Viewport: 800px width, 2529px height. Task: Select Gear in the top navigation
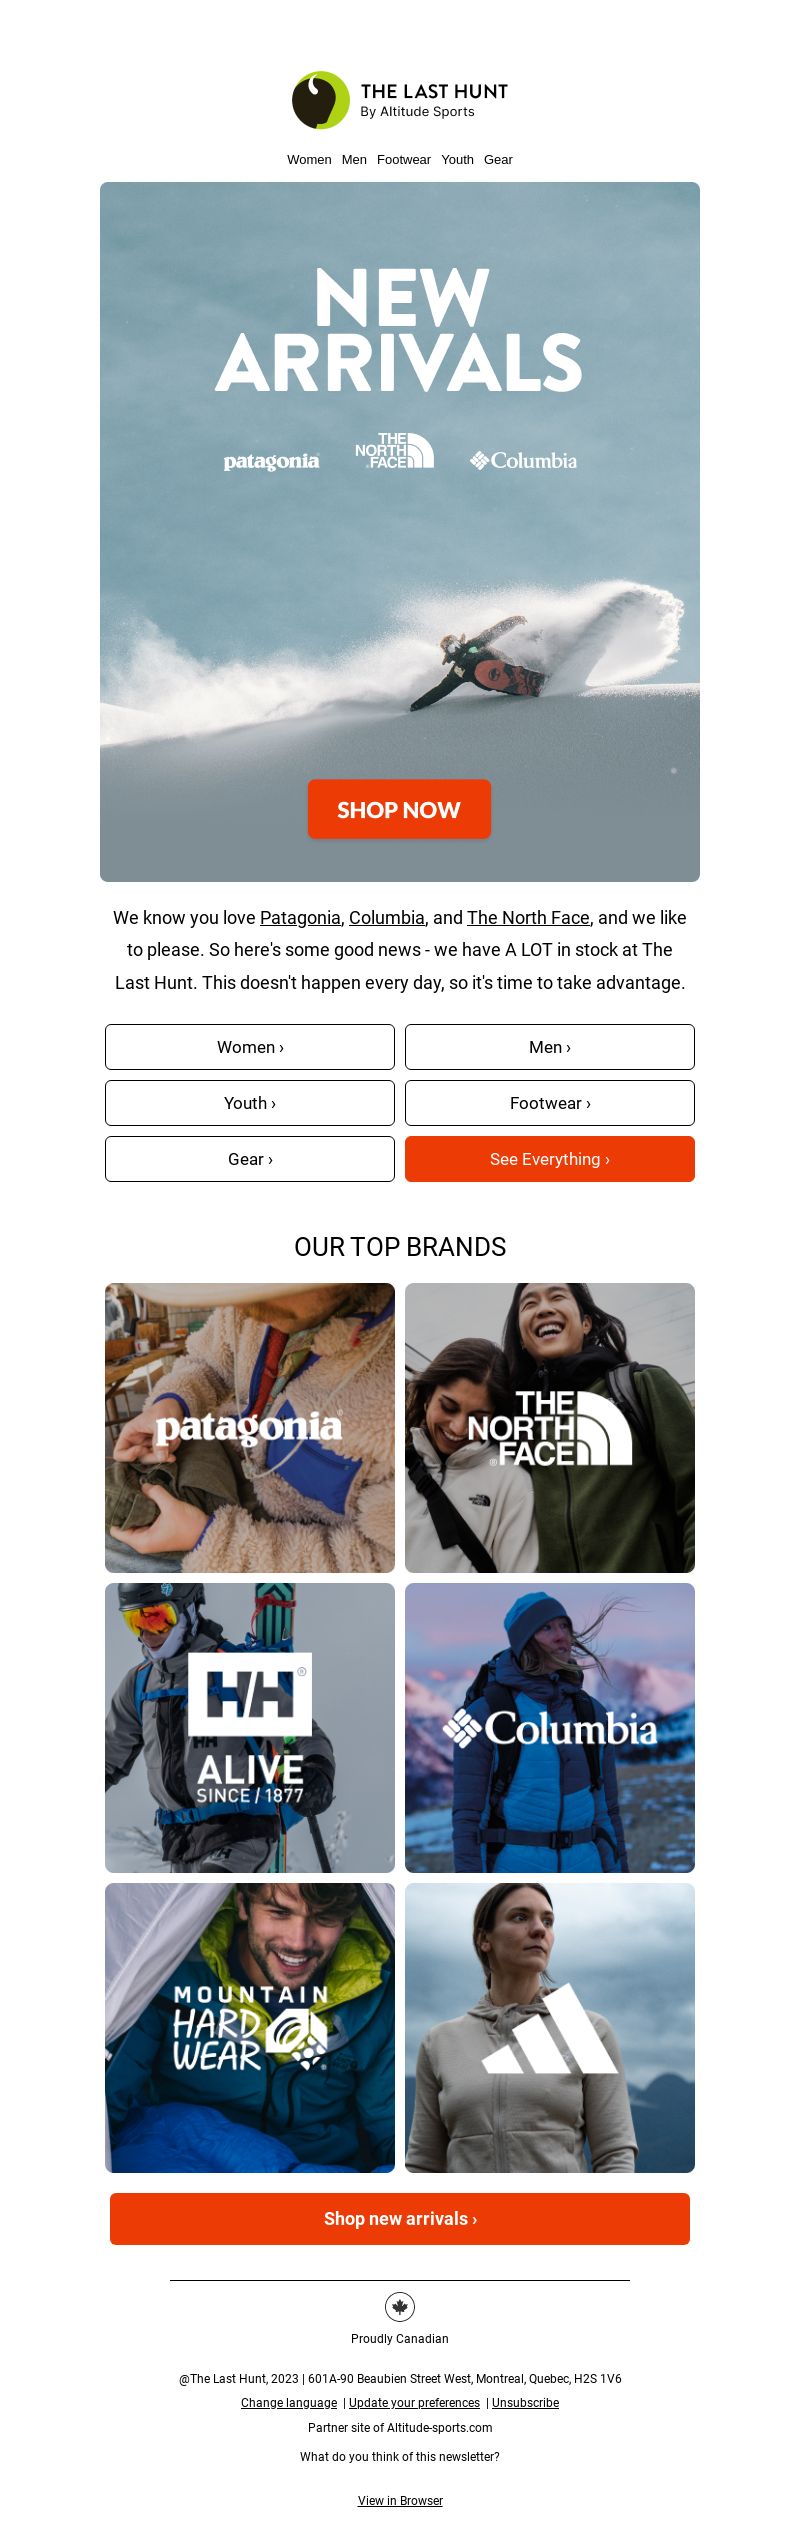498,159
